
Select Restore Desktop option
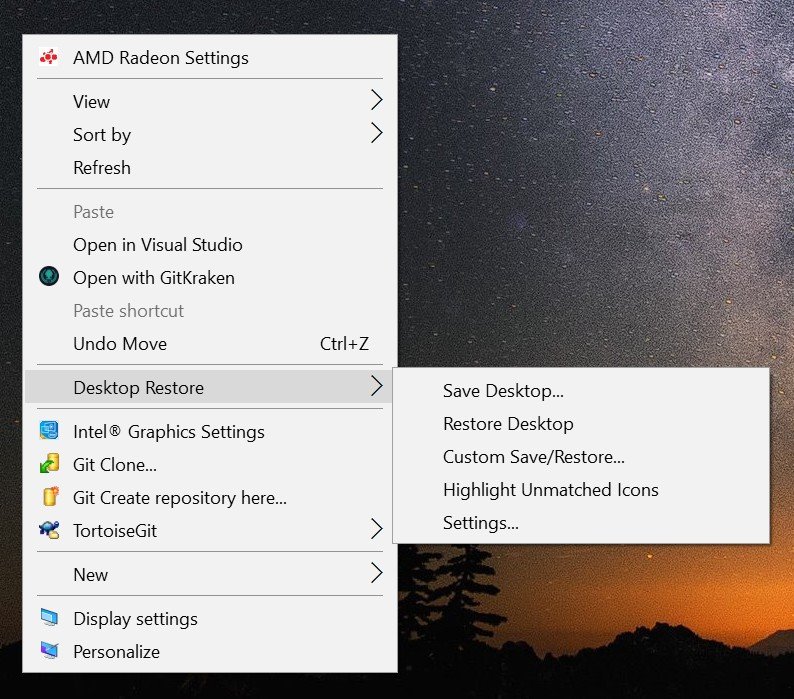click(x=508, y=424)
